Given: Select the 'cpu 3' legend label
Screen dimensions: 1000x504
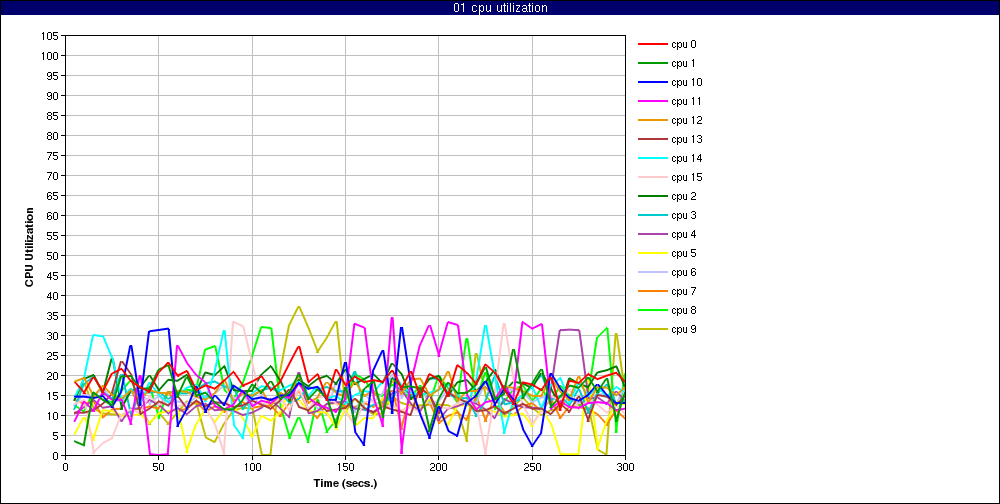Looking at the screenshot, I should point(684,216).
